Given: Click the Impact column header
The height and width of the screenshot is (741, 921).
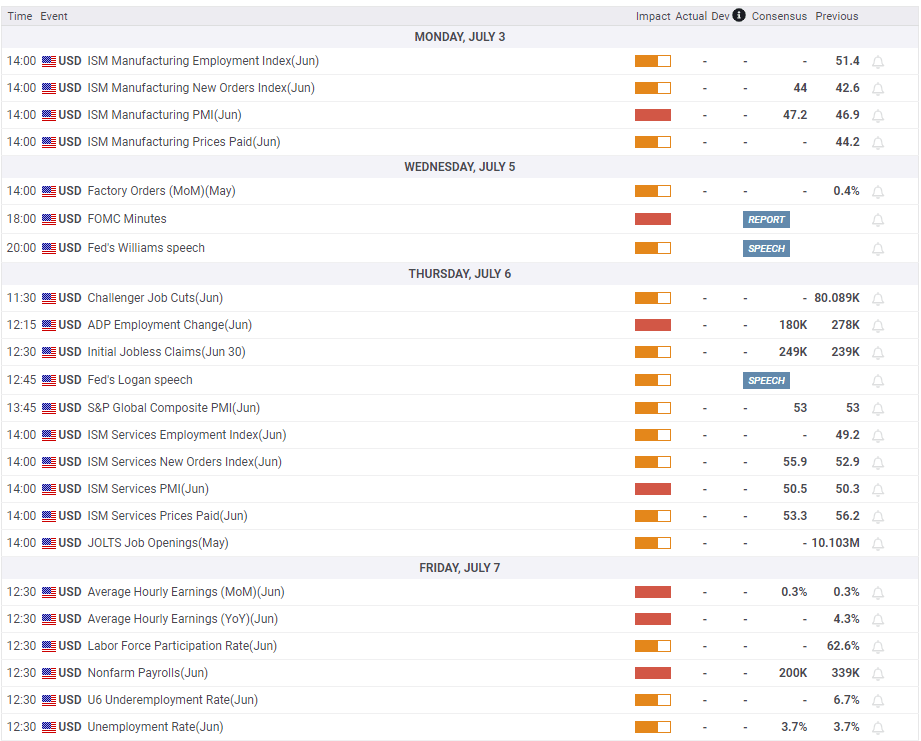Looking at the screenshot, I should [653, 16].
